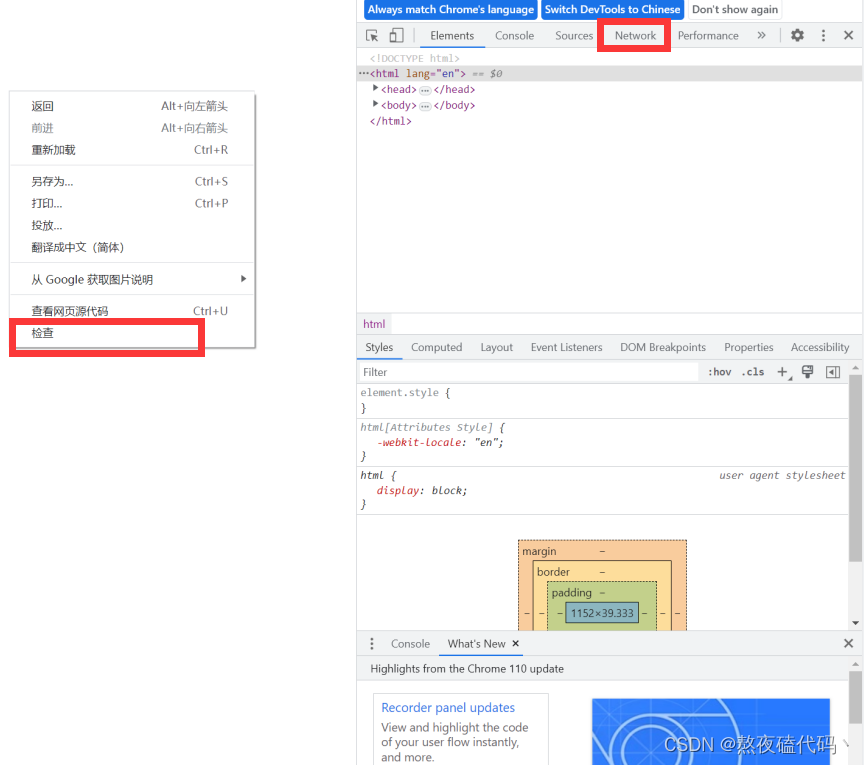Show more DevTools tabs chevron
The image size is (864, 765).
click(x=762, y=36)
